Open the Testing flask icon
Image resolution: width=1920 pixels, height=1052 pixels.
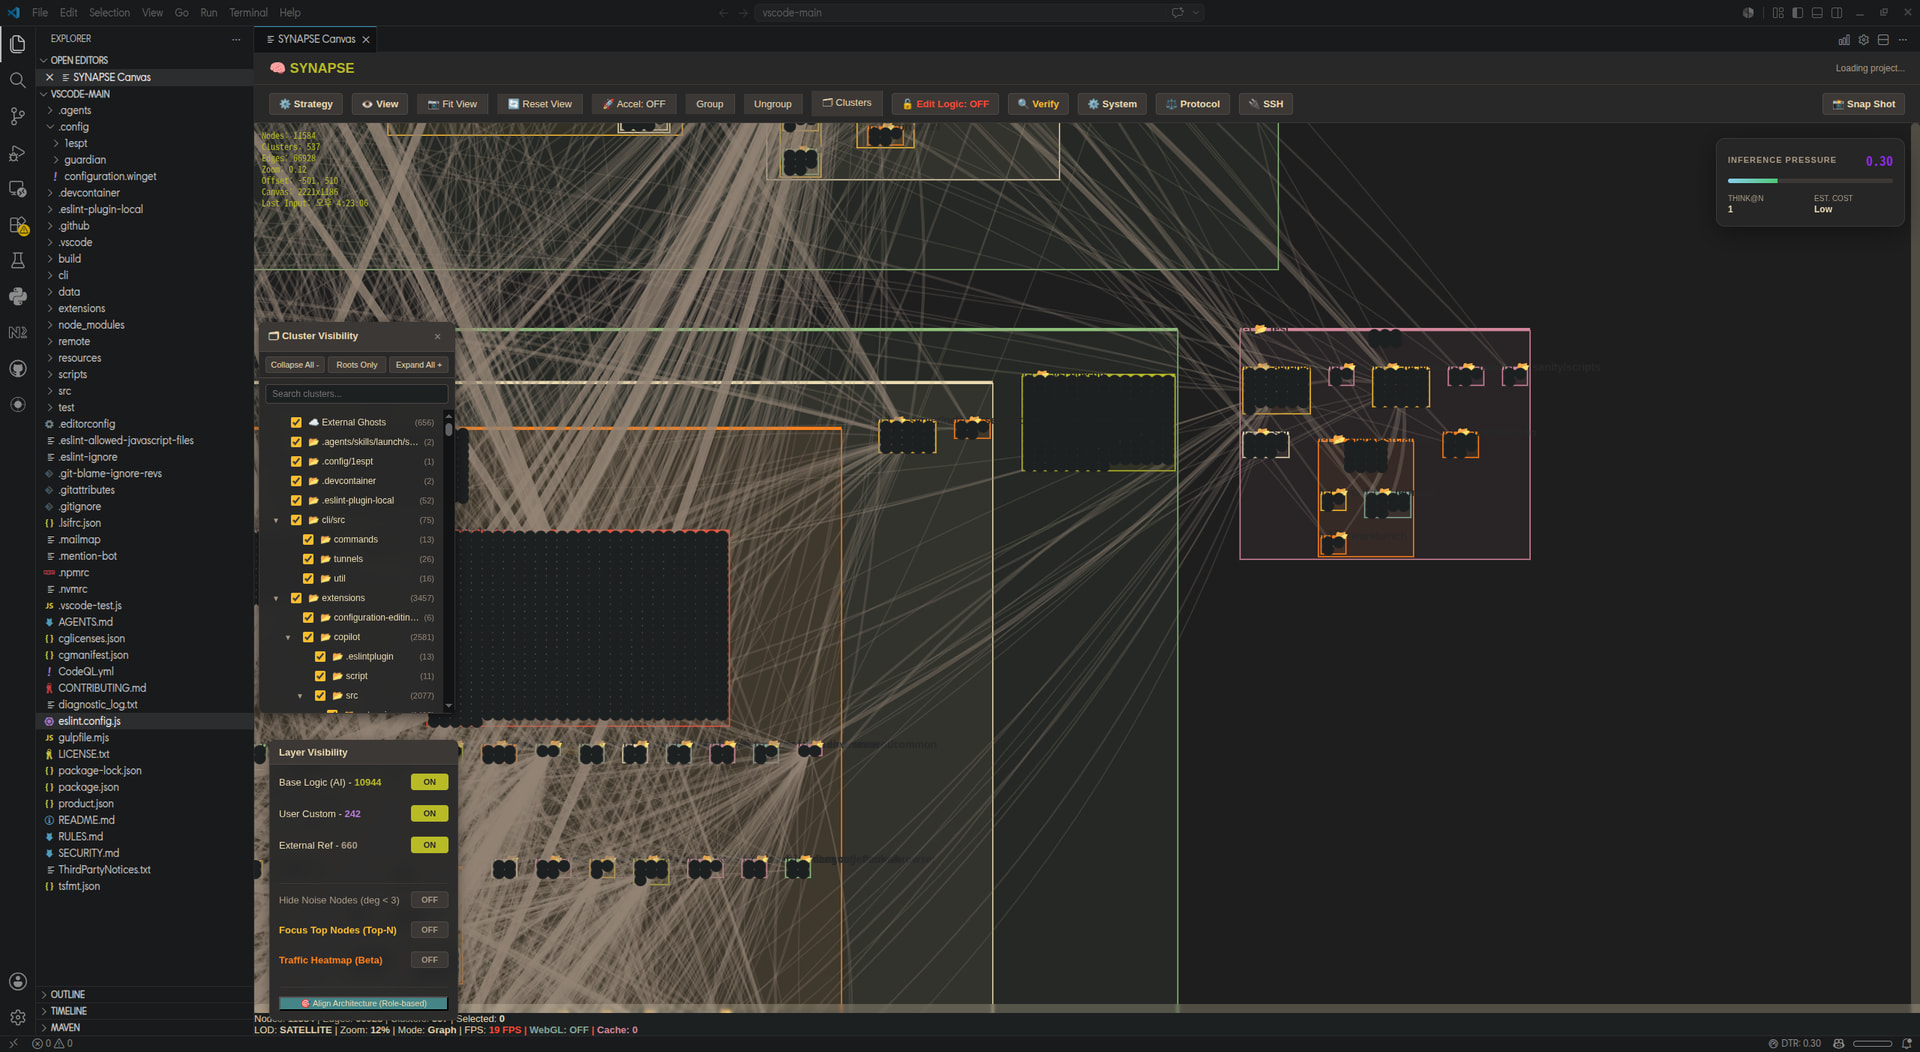coord(17,260)
